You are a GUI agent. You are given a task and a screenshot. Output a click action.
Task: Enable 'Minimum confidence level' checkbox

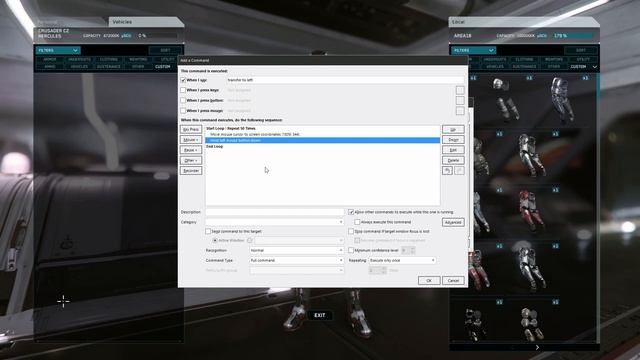351,250
